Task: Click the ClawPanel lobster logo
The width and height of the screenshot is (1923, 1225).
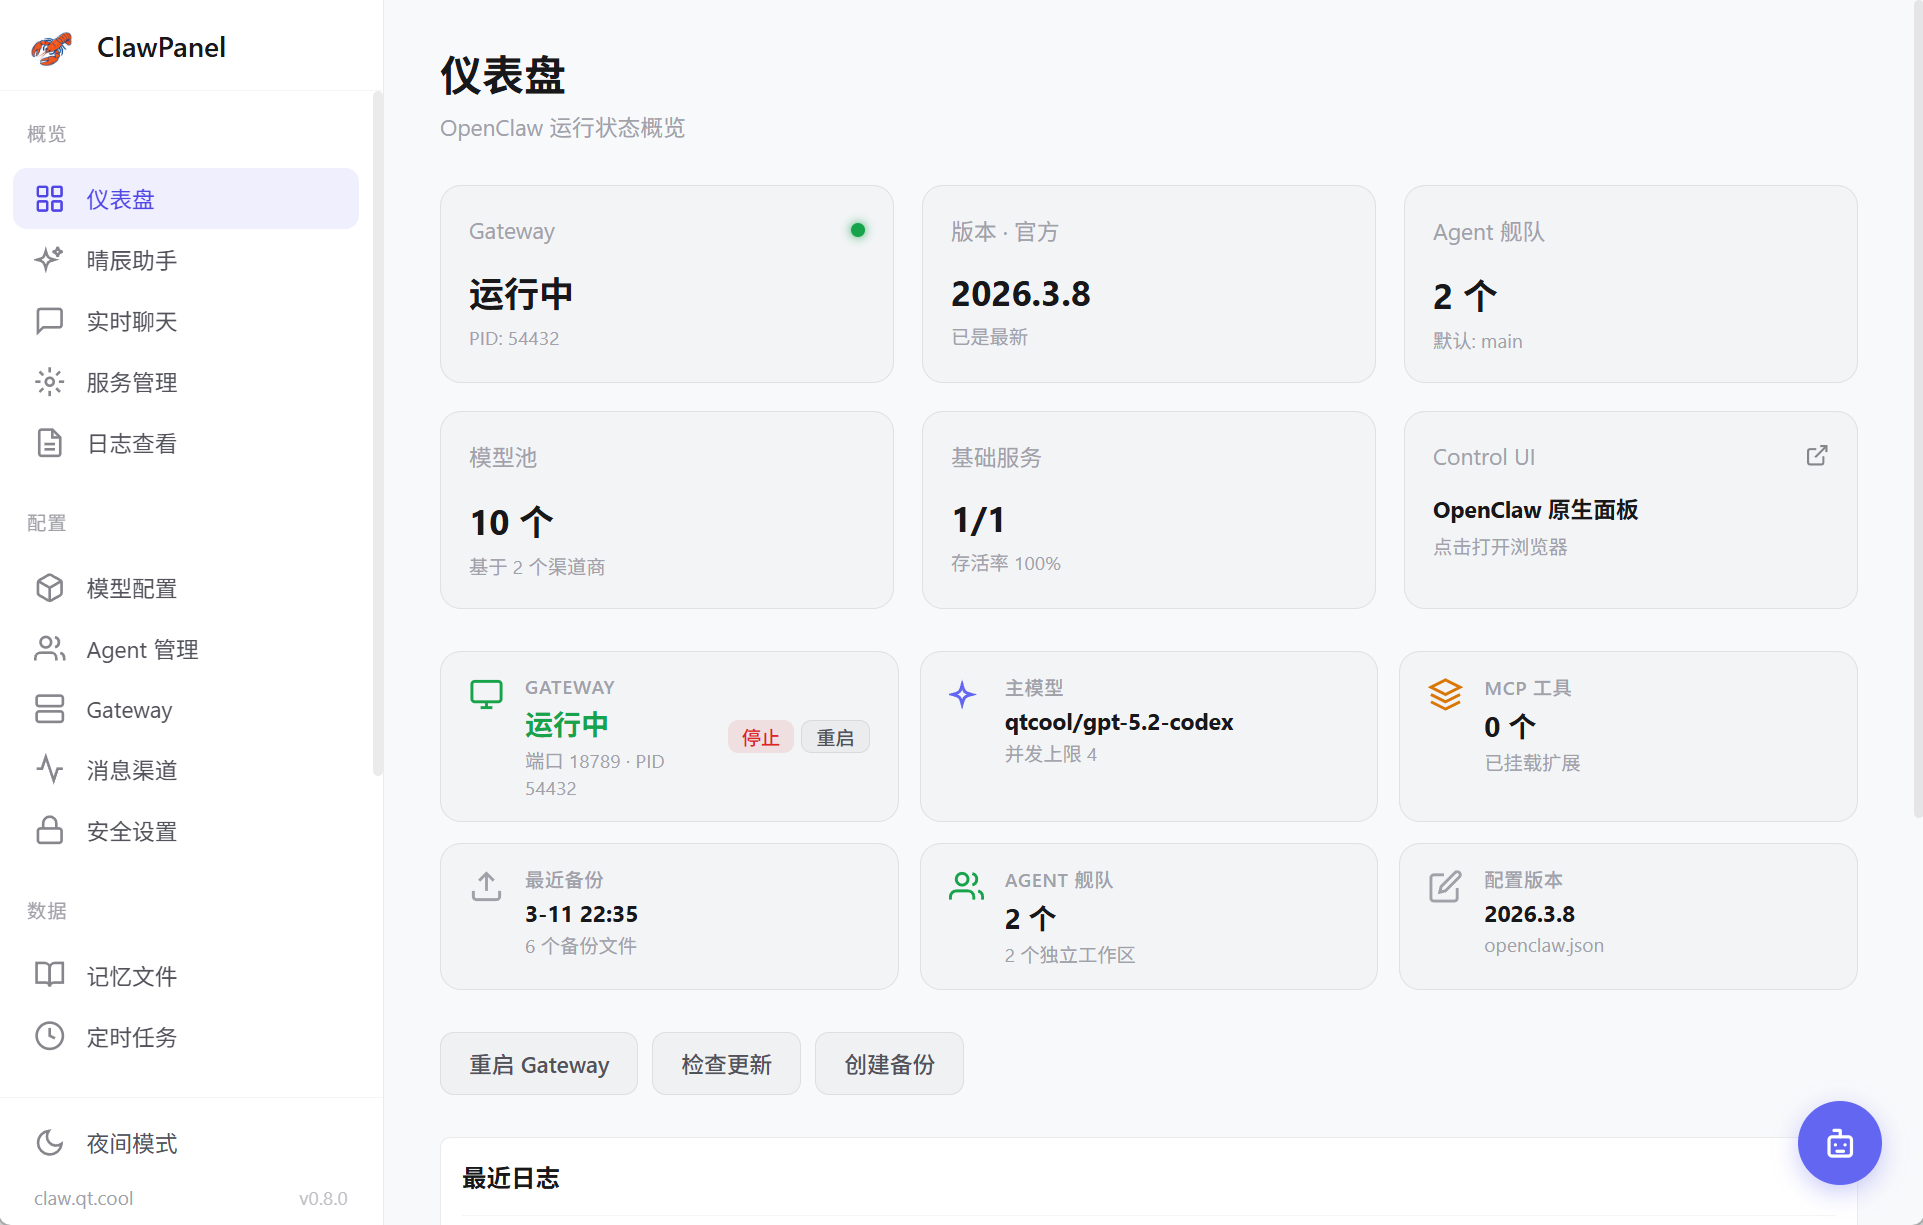Action: pyautogui.click(x=50, y=47)
